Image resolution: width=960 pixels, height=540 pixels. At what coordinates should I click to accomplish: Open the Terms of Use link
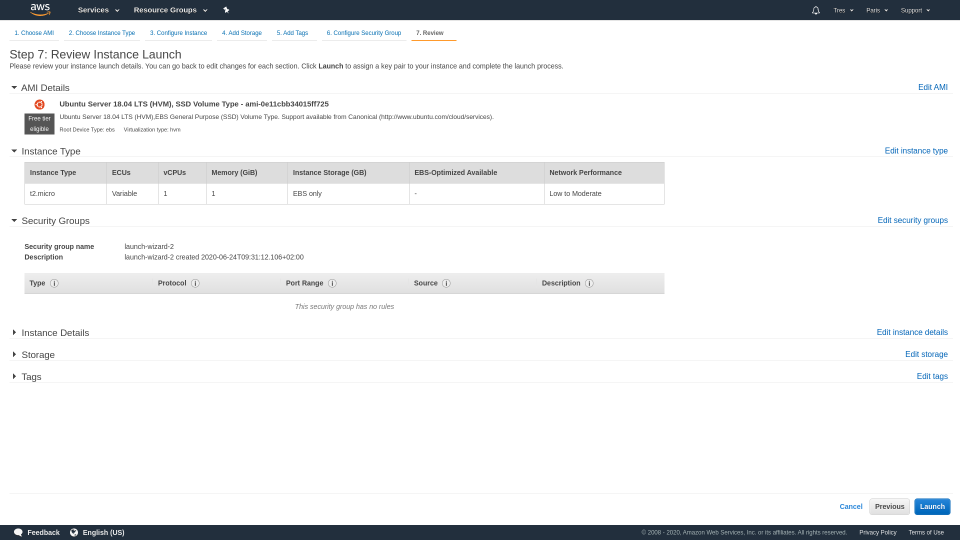926,533
